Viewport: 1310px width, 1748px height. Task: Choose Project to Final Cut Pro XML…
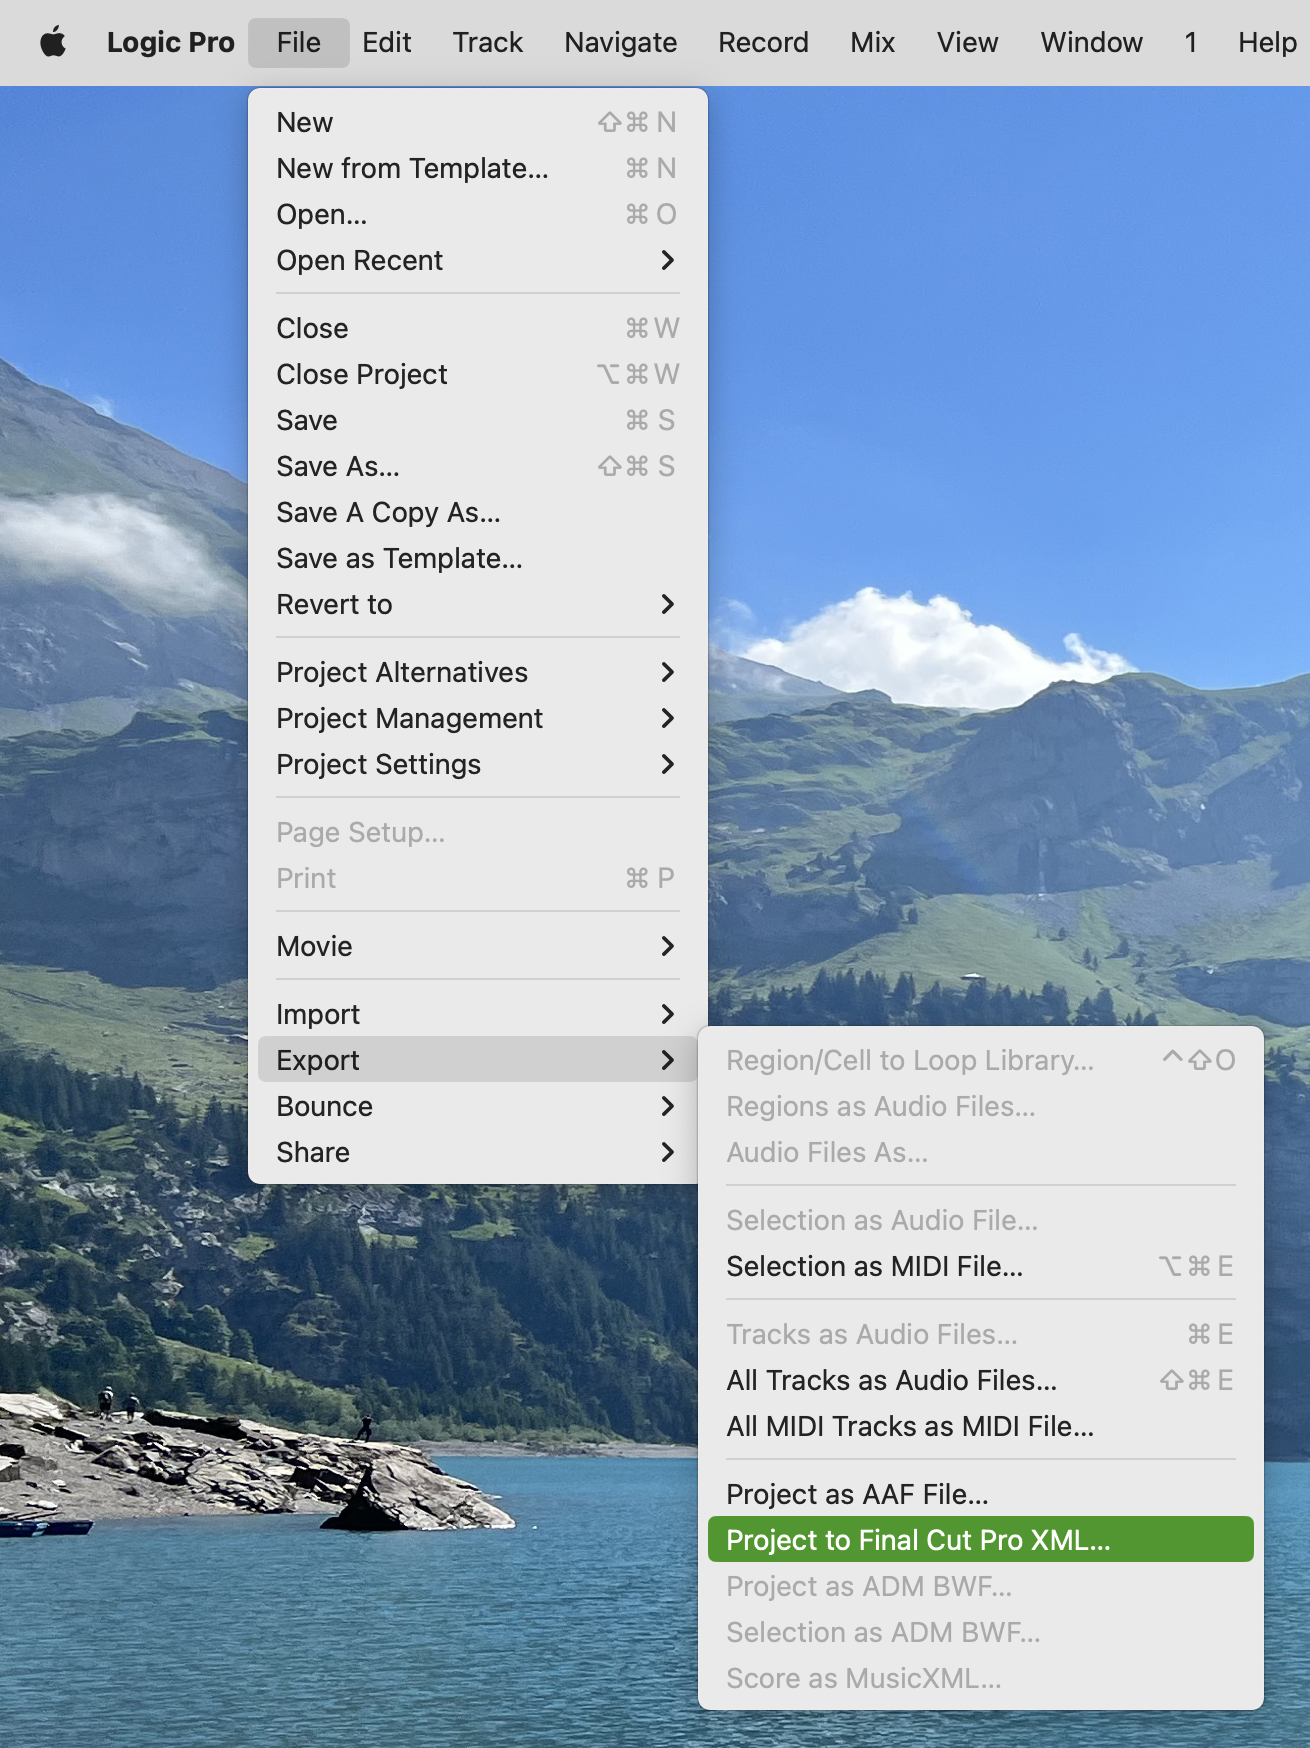(x=981, y=1540)
